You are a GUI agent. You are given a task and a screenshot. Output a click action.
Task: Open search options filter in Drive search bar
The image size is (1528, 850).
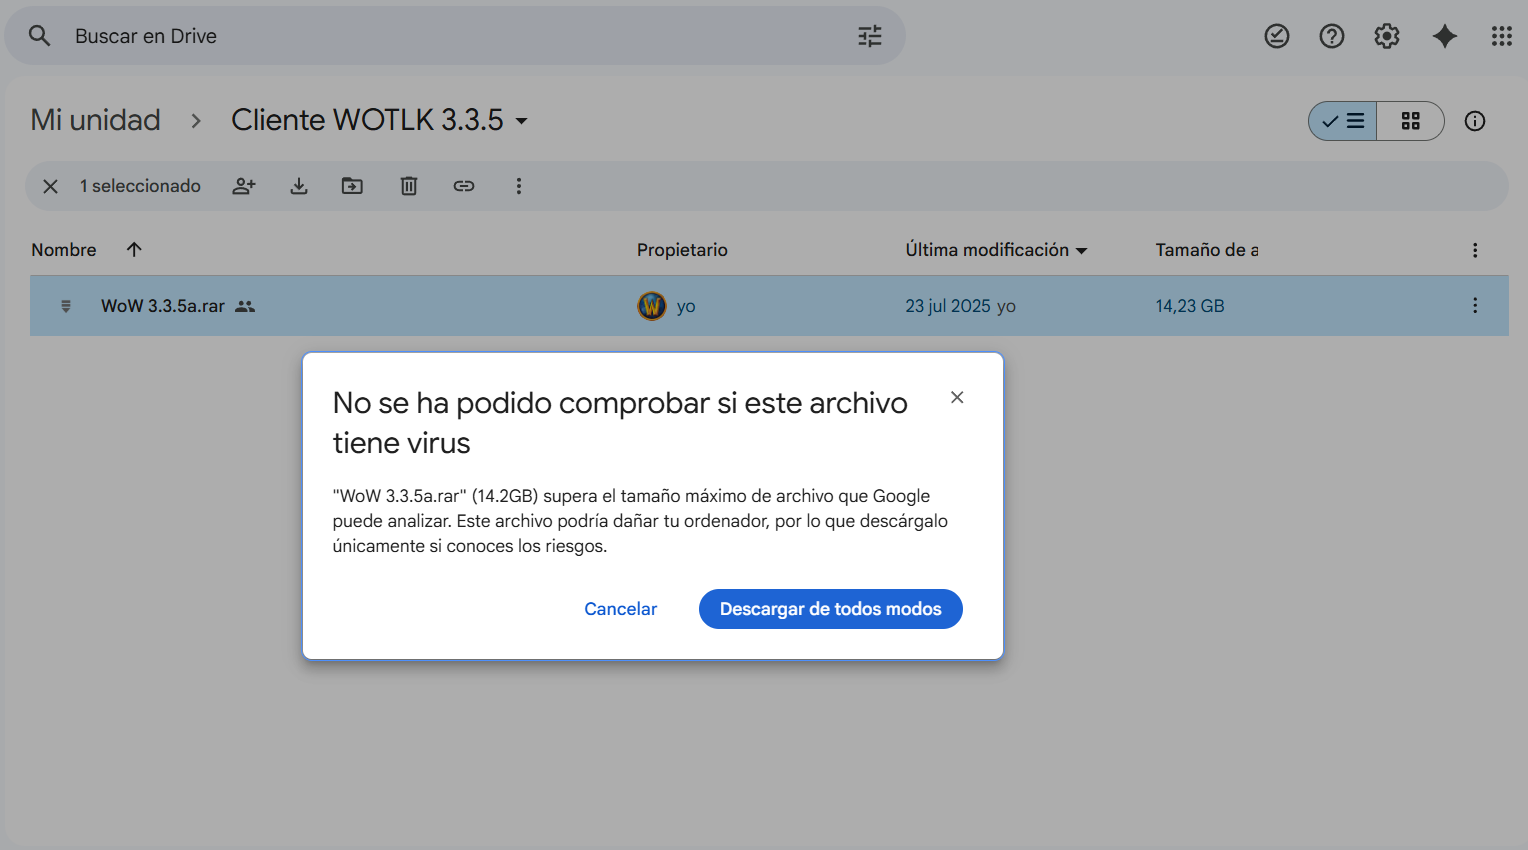869,35
